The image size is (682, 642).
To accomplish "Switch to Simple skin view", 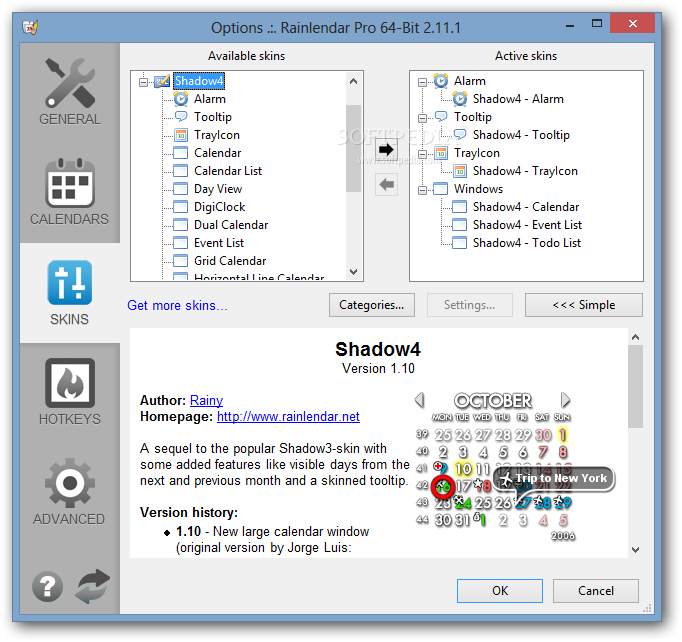I will pos(584,305).
